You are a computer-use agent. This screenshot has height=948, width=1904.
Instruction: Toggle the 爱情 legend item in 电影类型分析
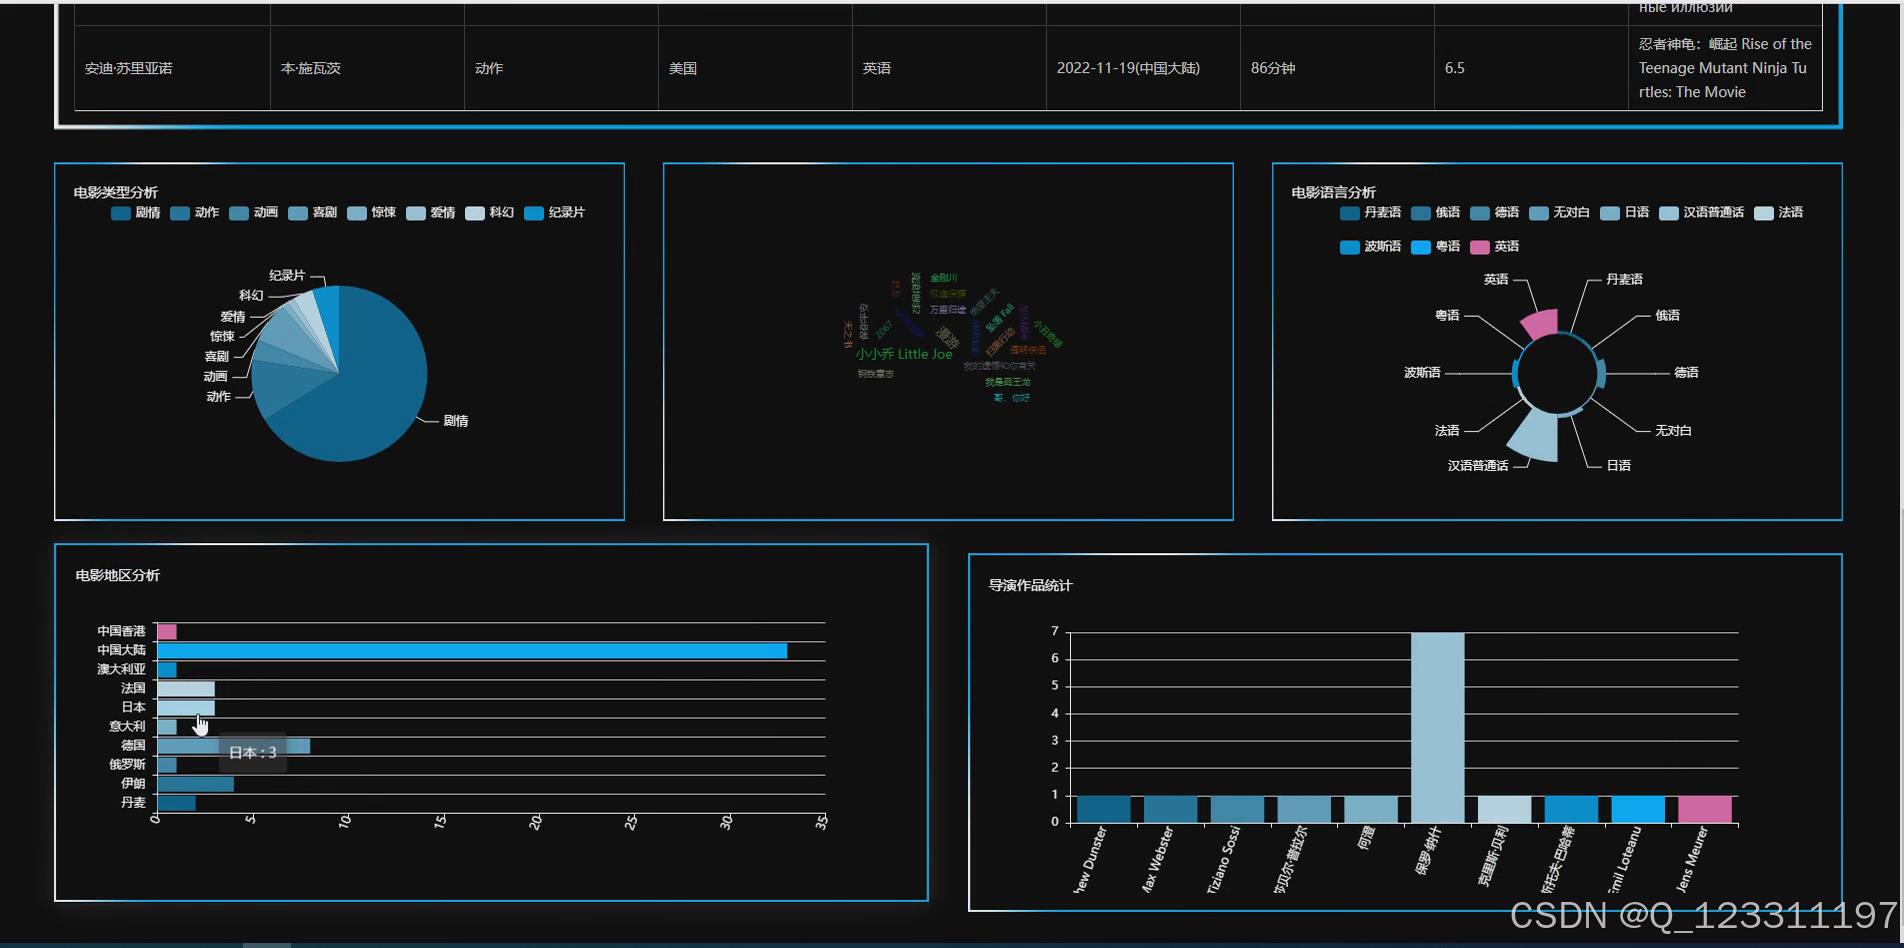tap(431, 213)
